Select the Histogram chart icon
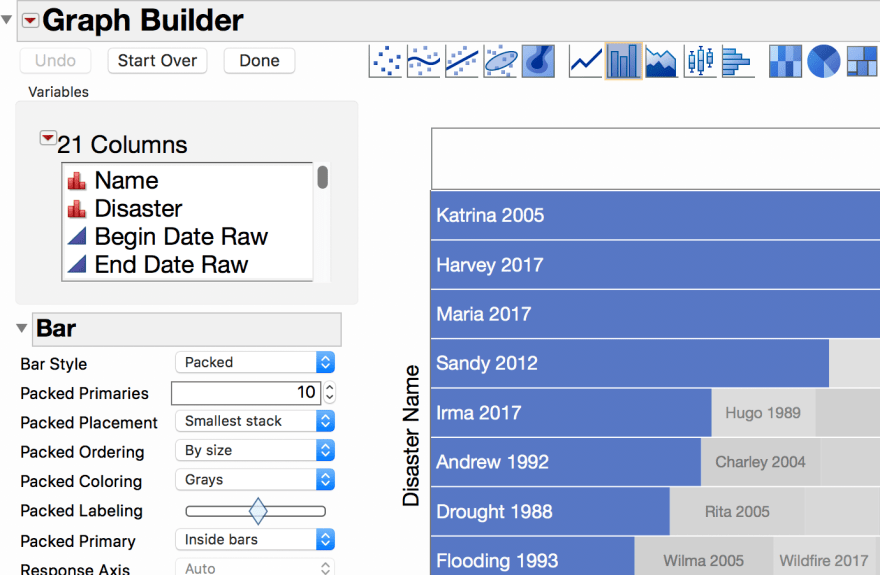 (737, 62)
